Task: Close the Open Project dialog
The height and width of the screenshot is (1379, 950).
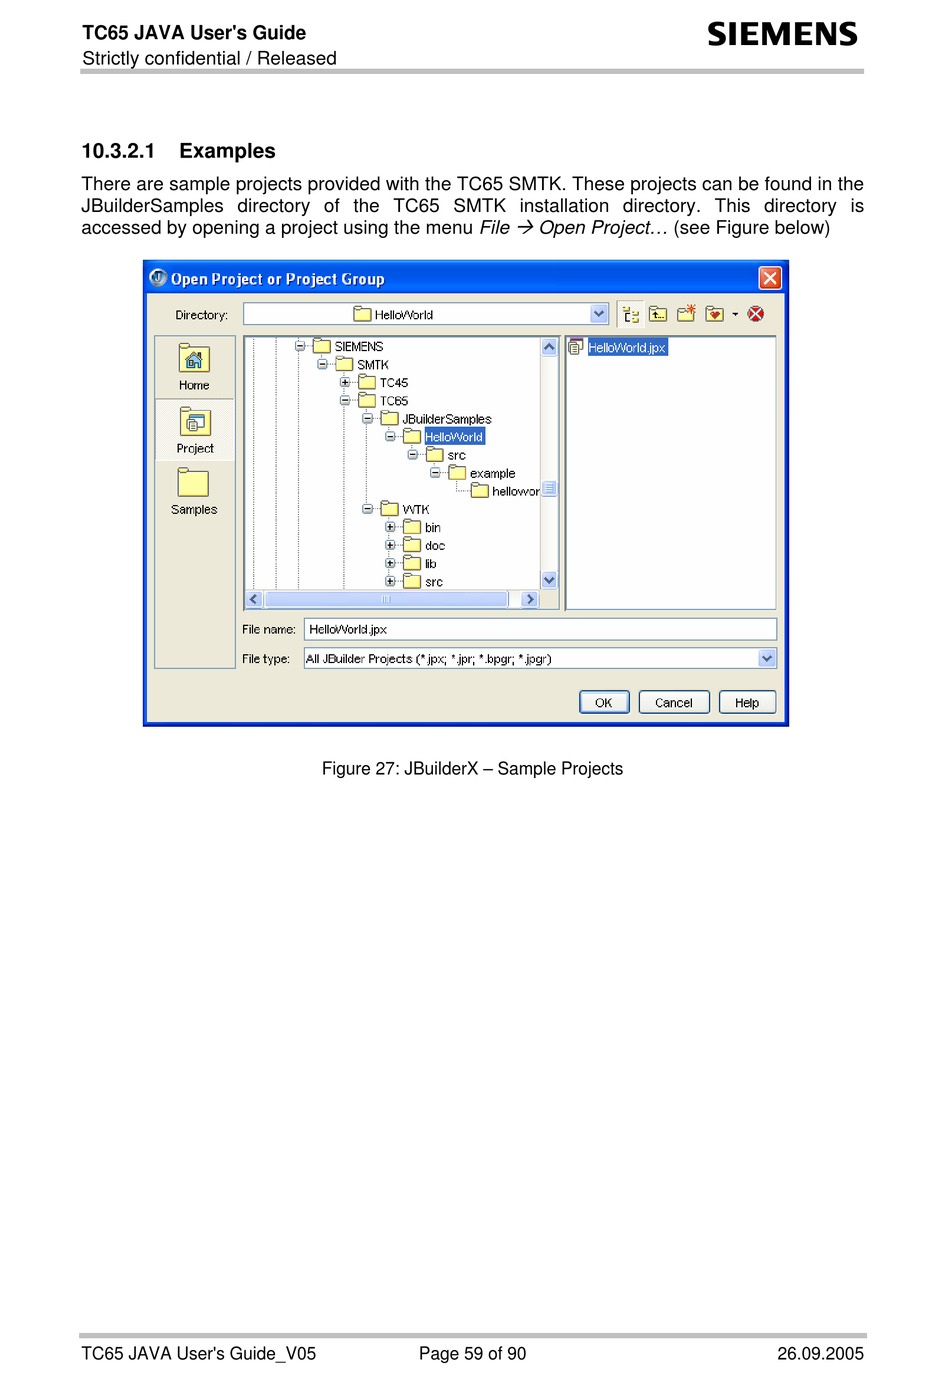Action: coord(769,278)
